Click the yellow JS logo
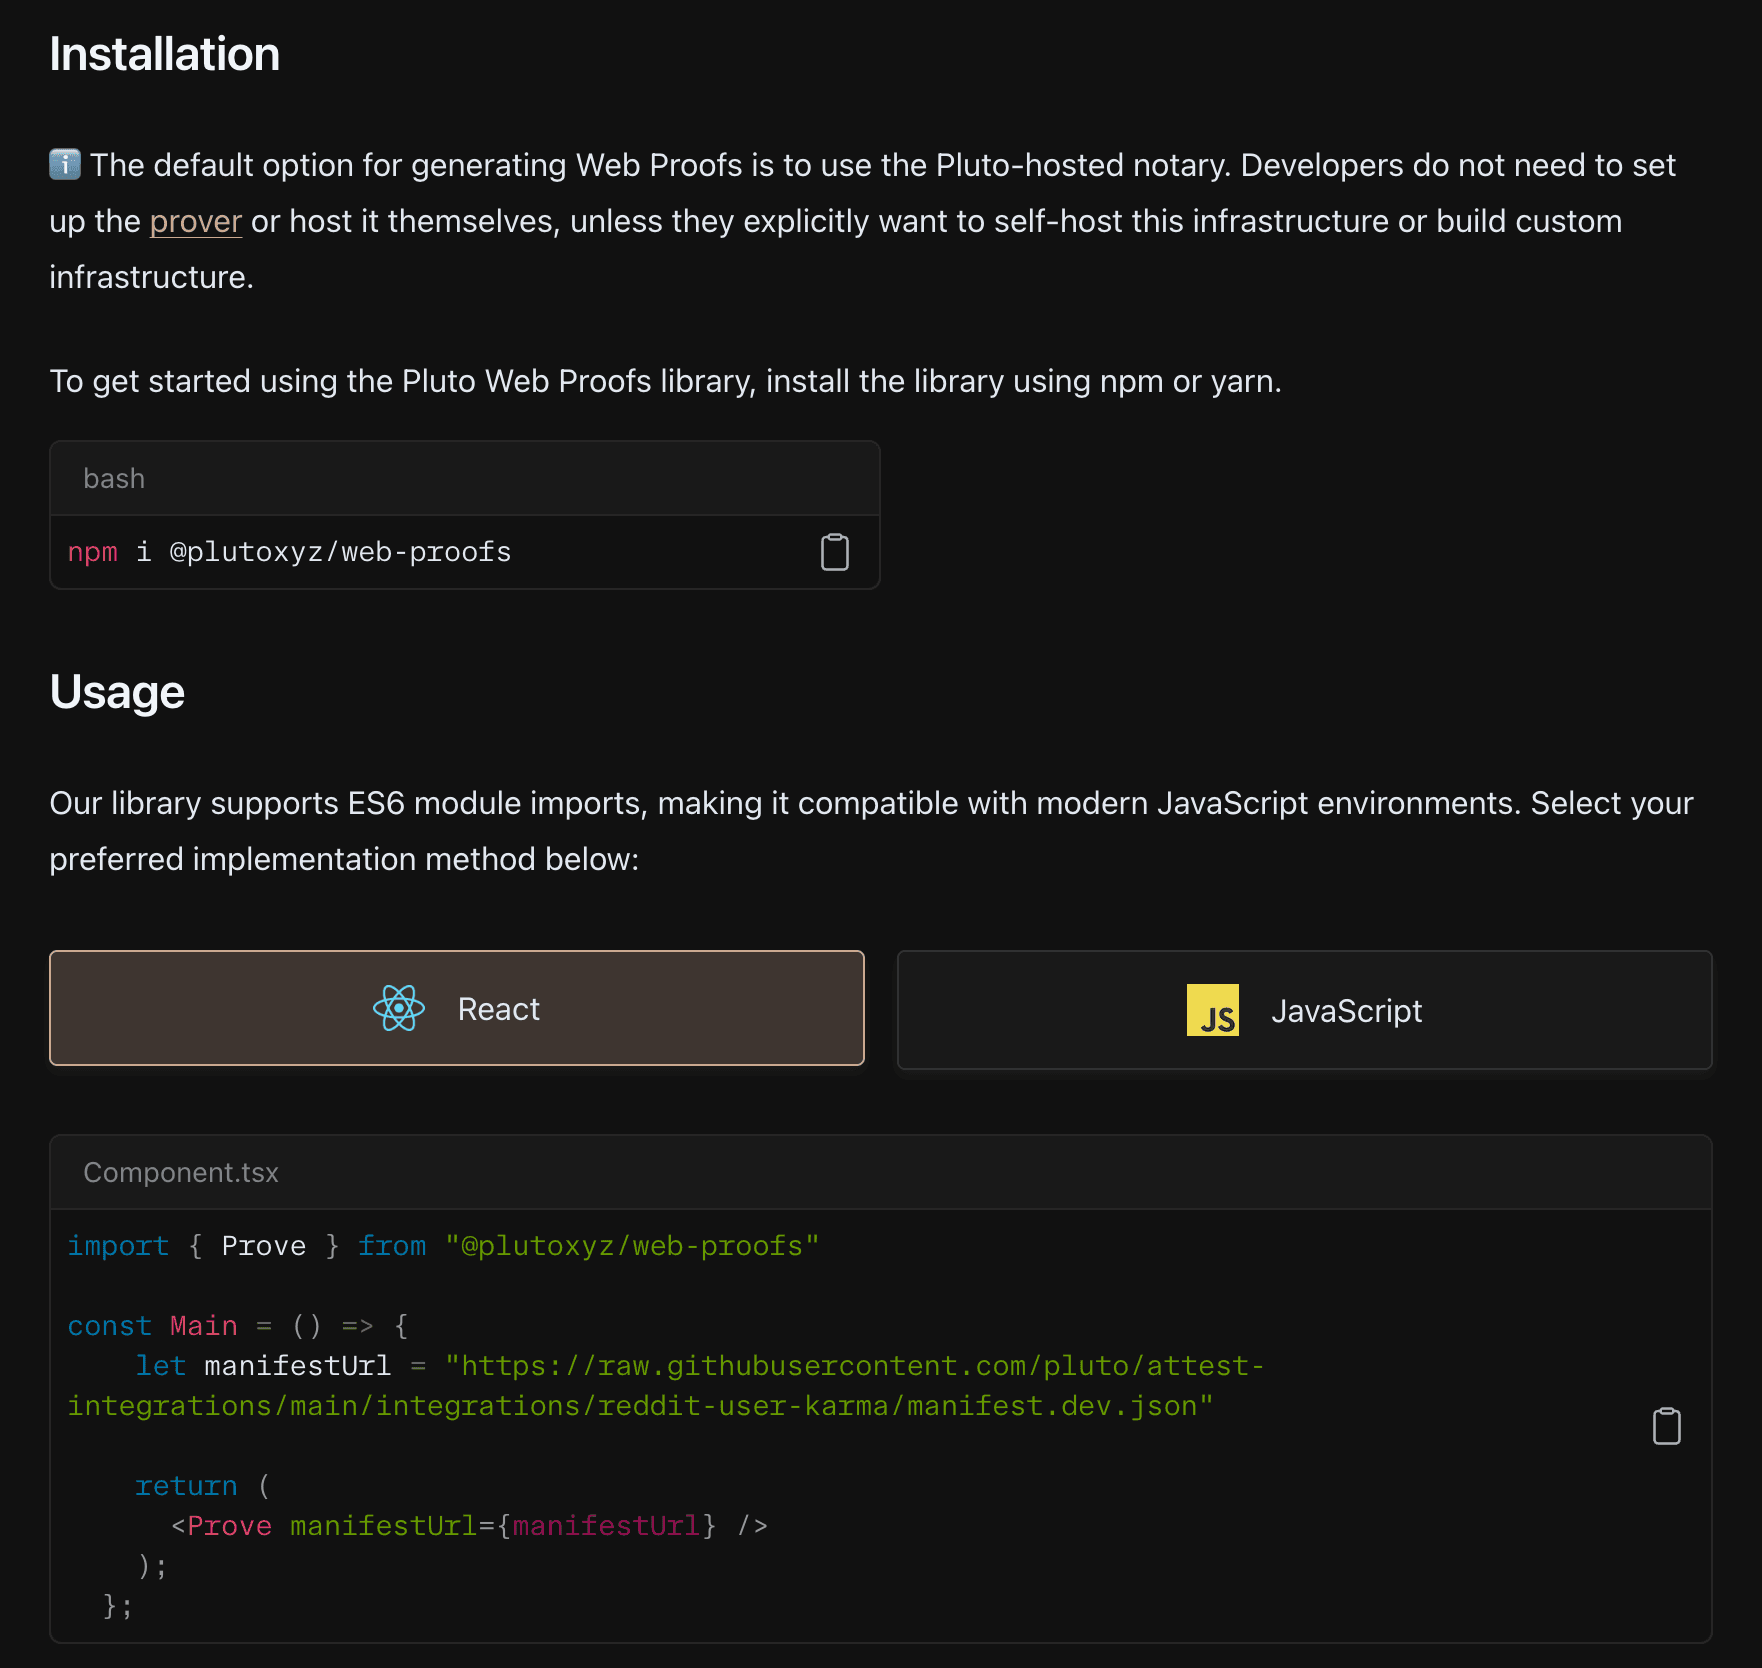The width and height of the screenshot is (1762, 1668). coord(1212,1010)
